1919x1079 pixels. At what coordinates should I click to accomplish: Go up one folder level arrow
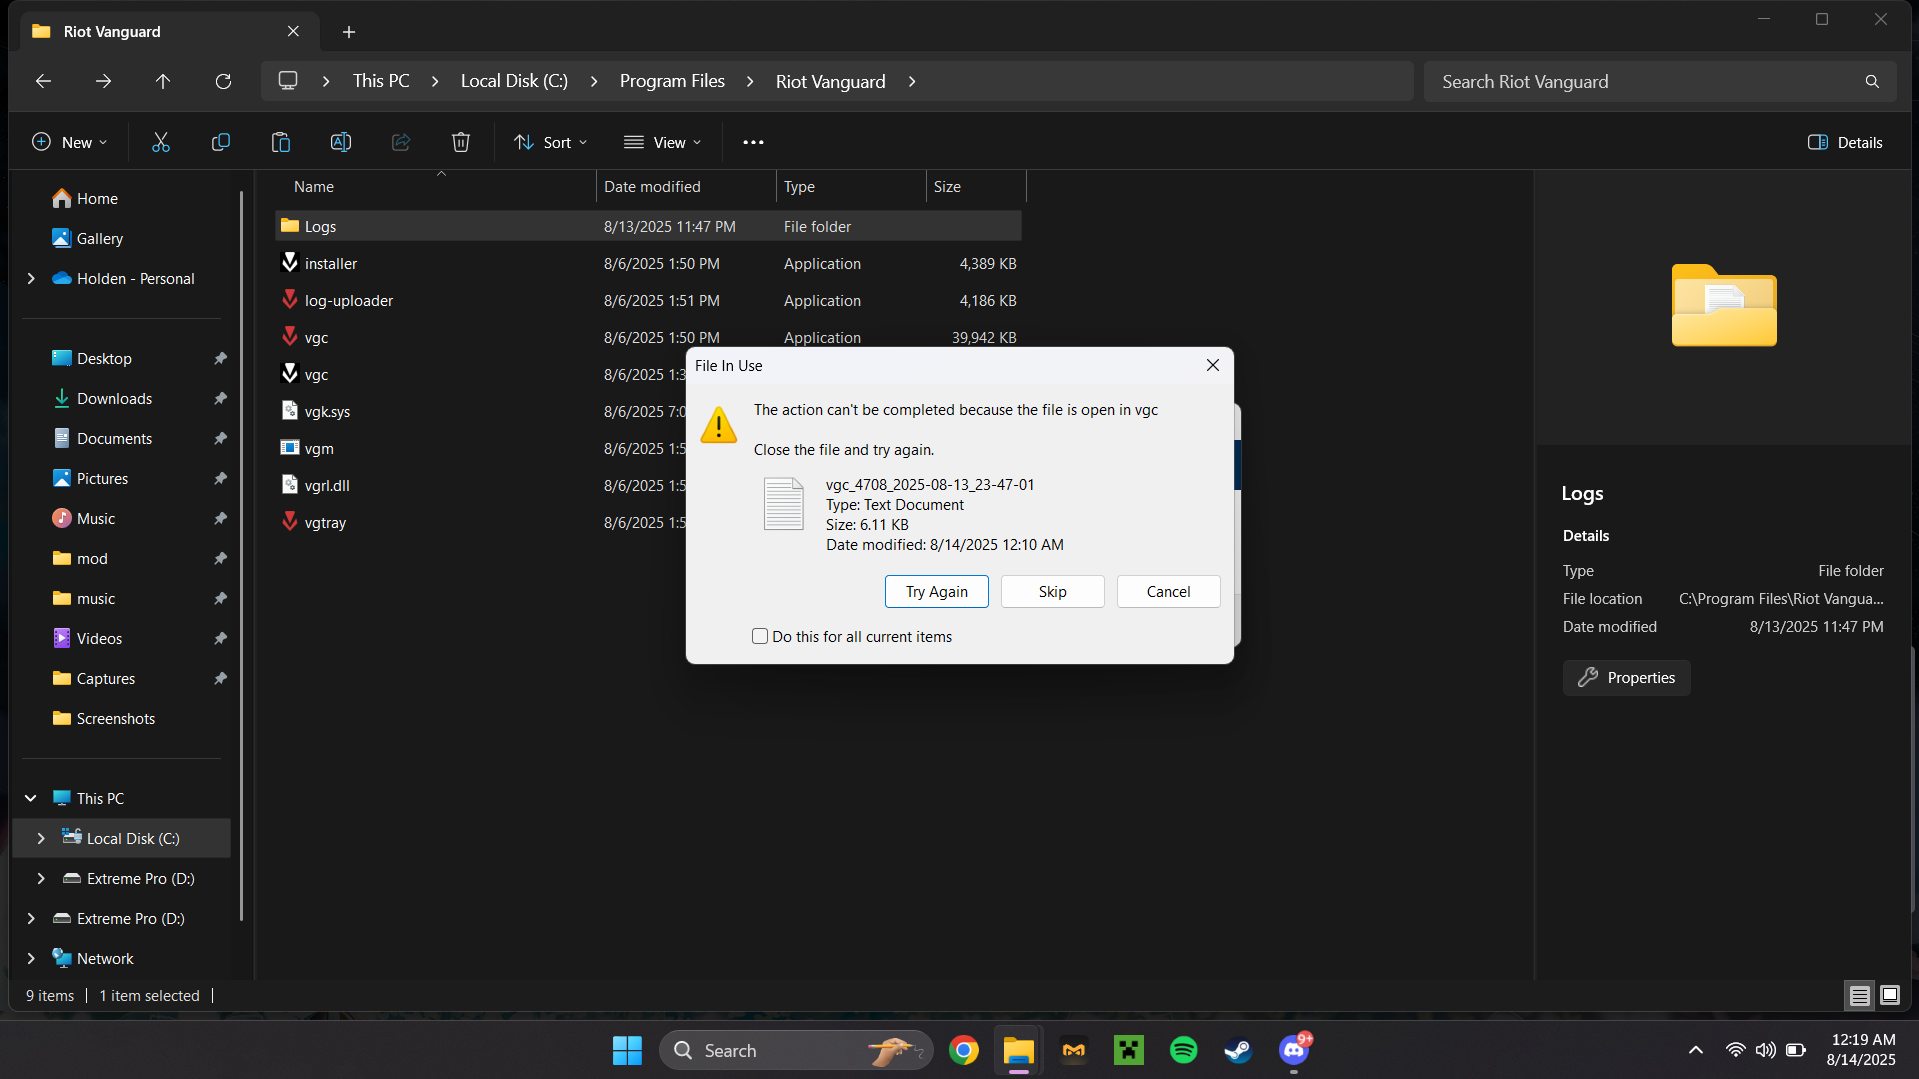click(x=163, y=81)
